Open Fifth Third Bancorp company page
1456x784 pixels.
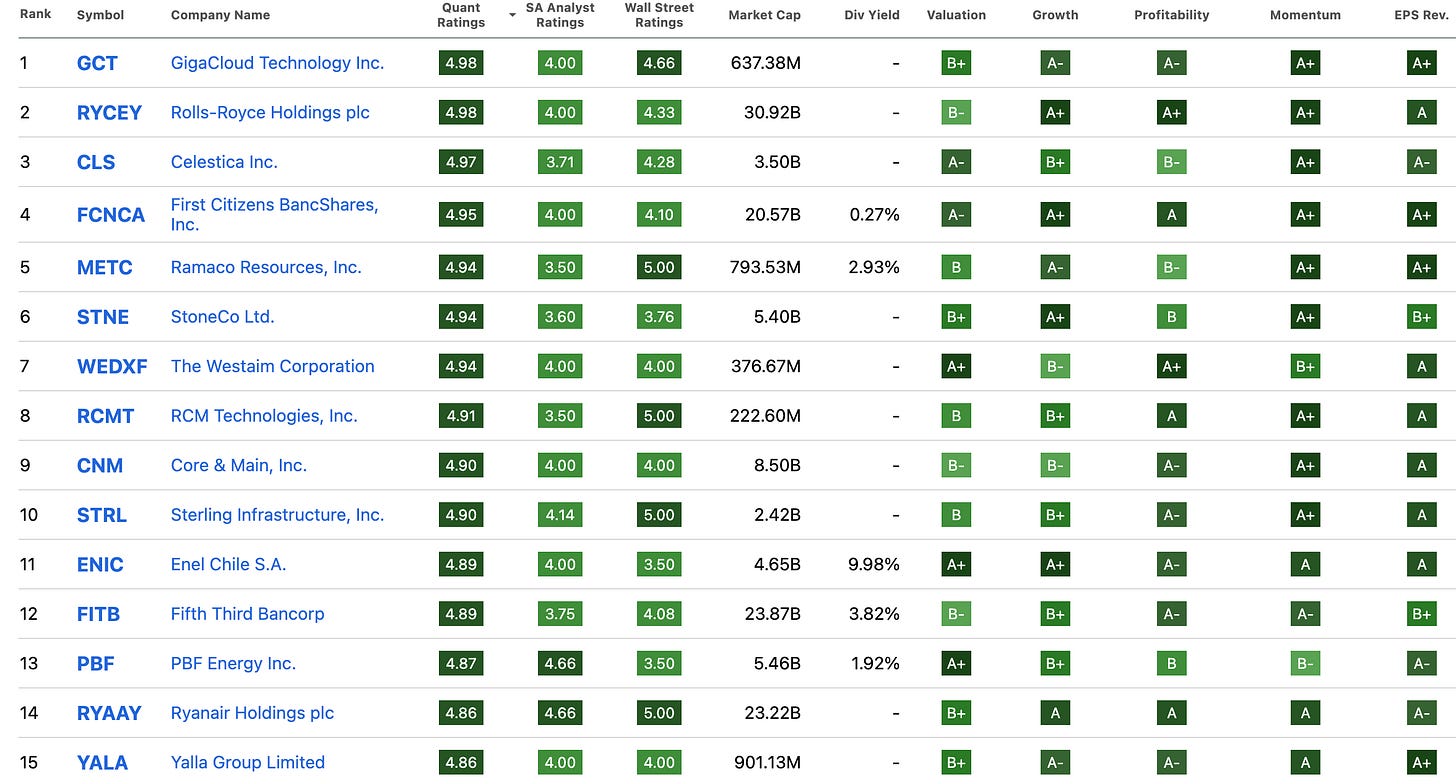(247, 614)
